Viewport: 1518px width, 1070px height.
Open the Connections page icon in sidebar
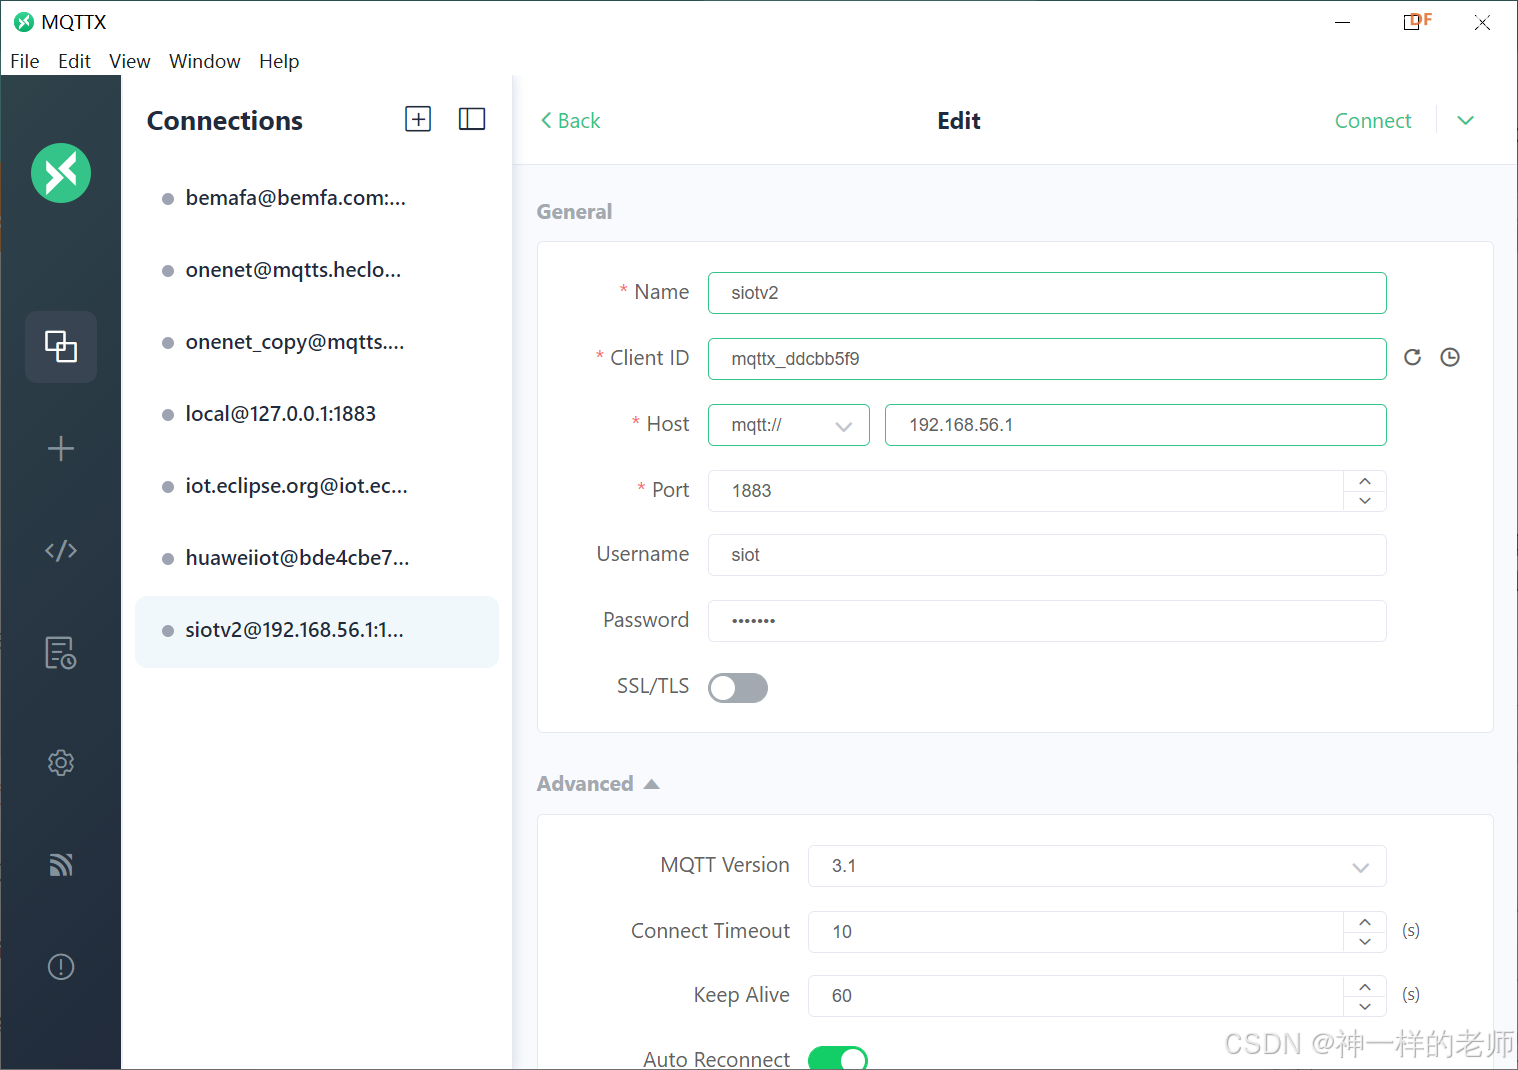pos(61,347)
